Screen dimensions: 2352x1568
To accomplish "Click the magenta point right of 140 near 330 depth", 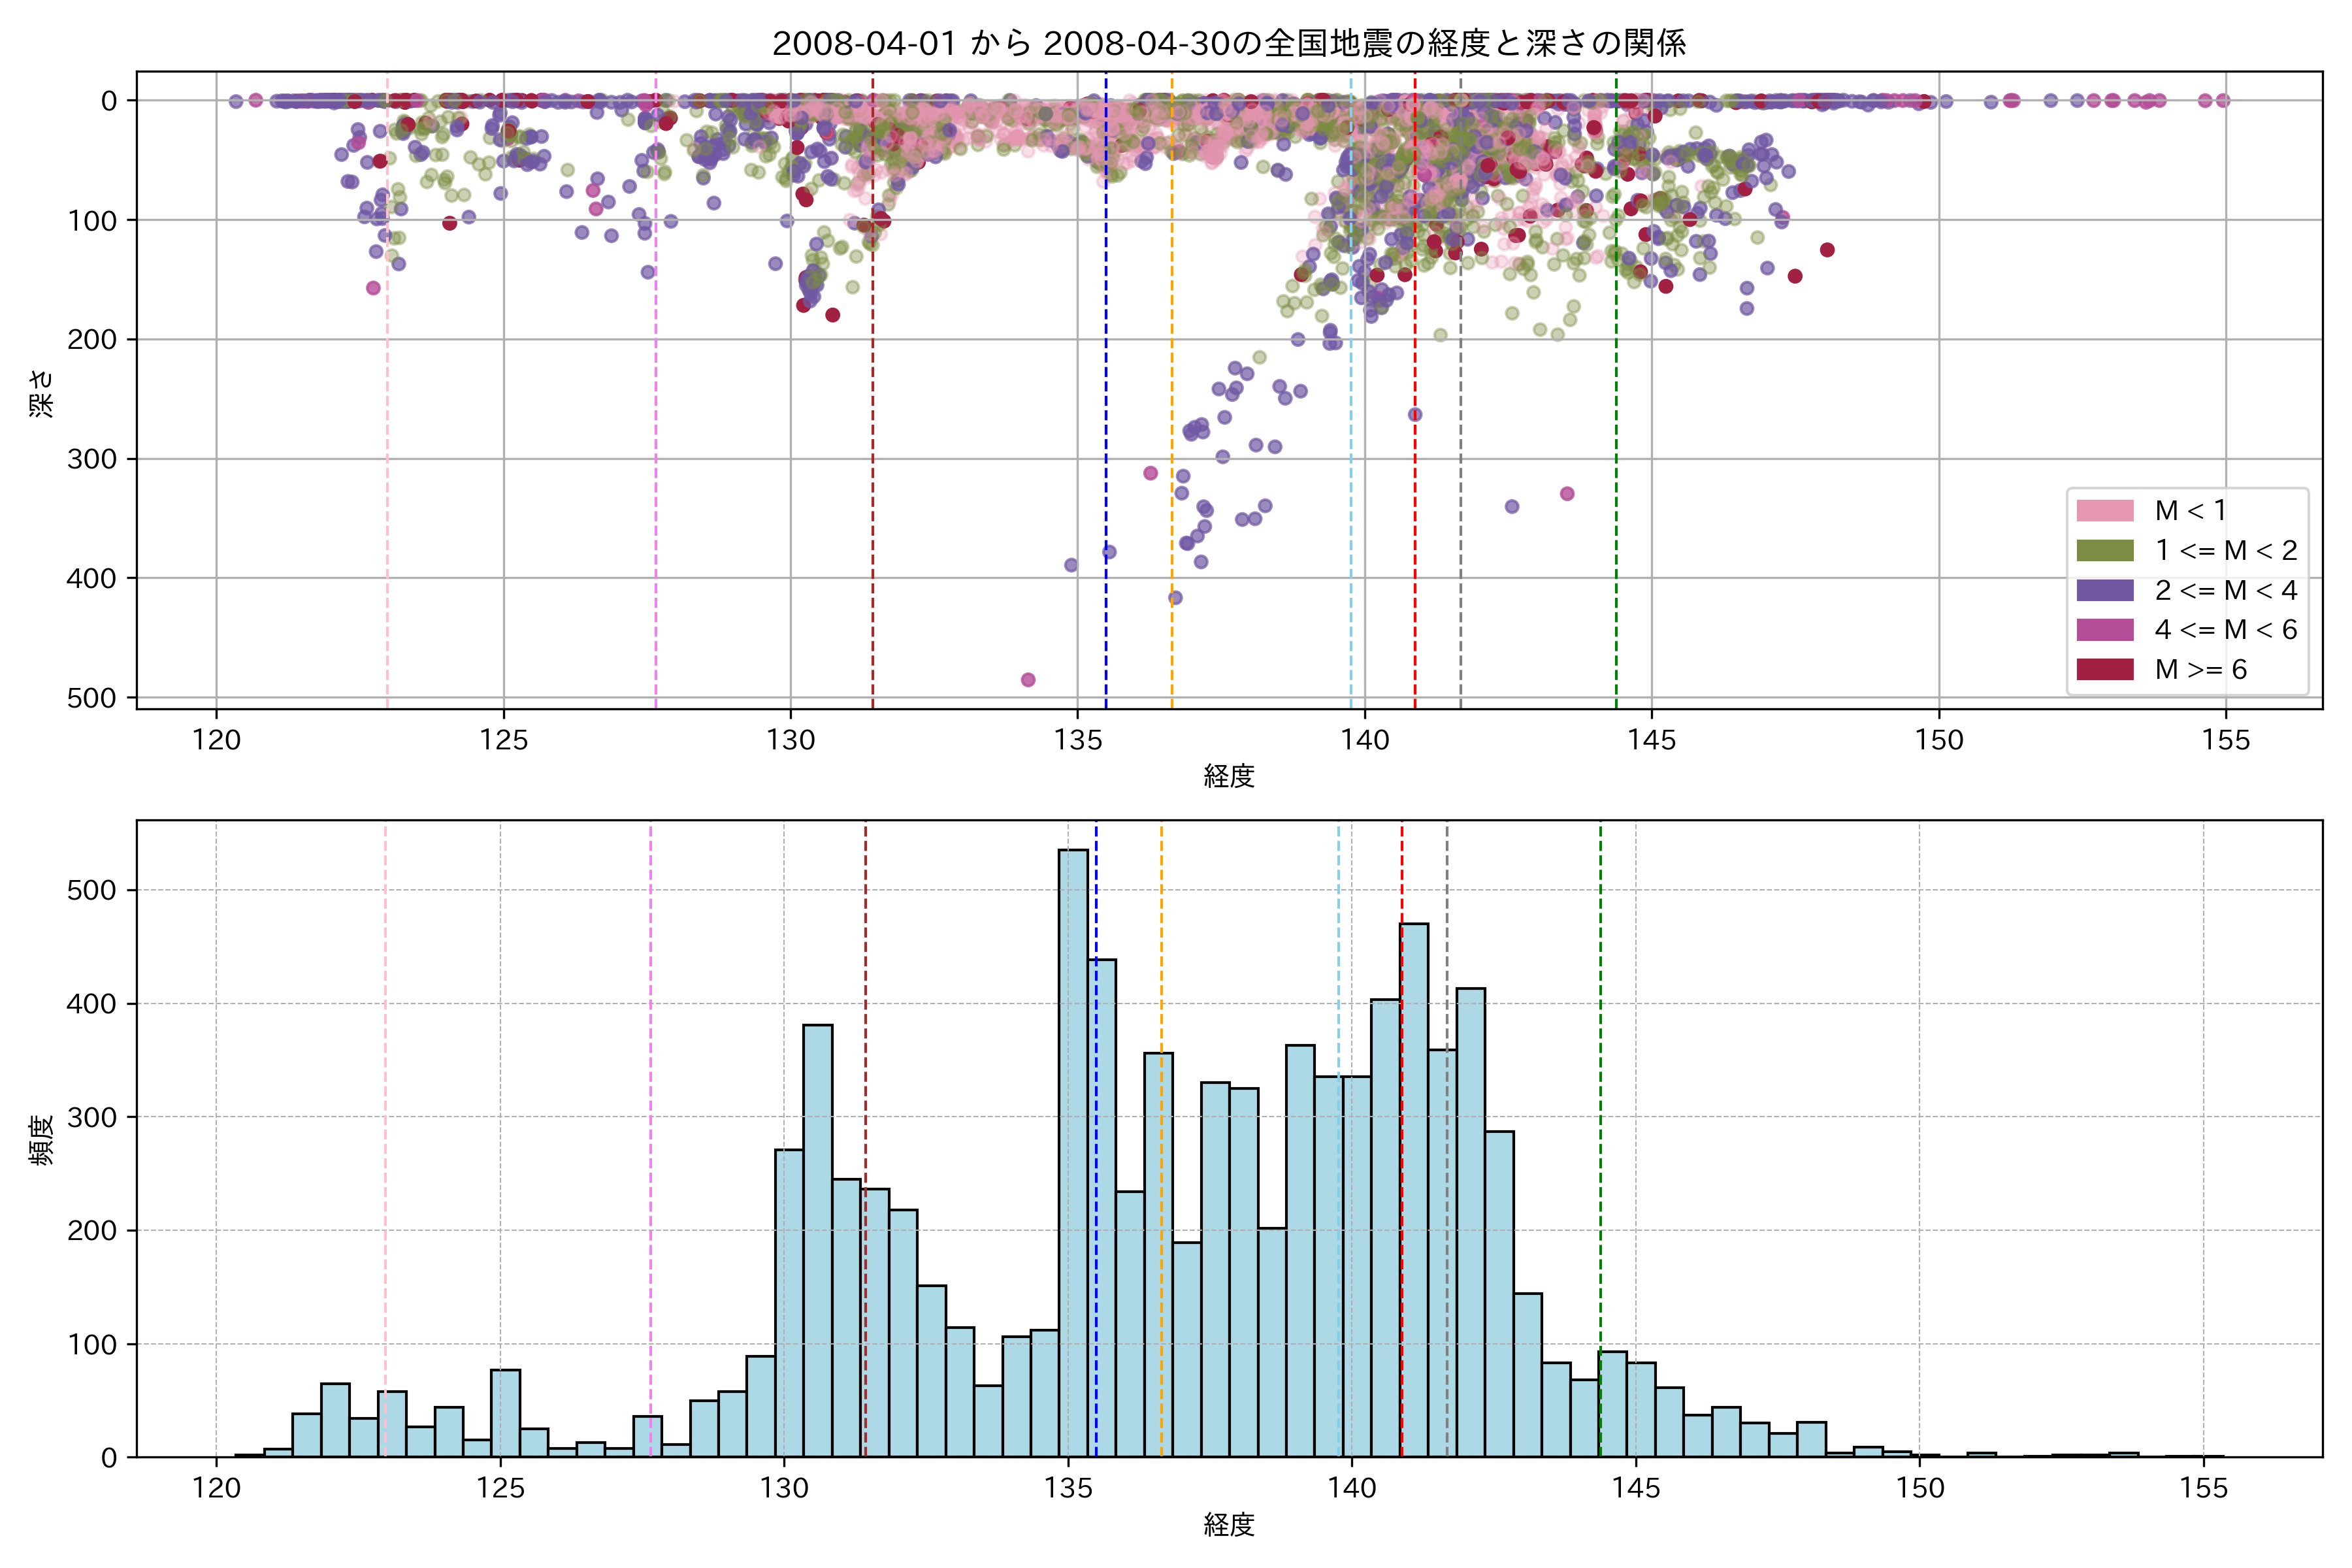I will (x=1567, y=494).
